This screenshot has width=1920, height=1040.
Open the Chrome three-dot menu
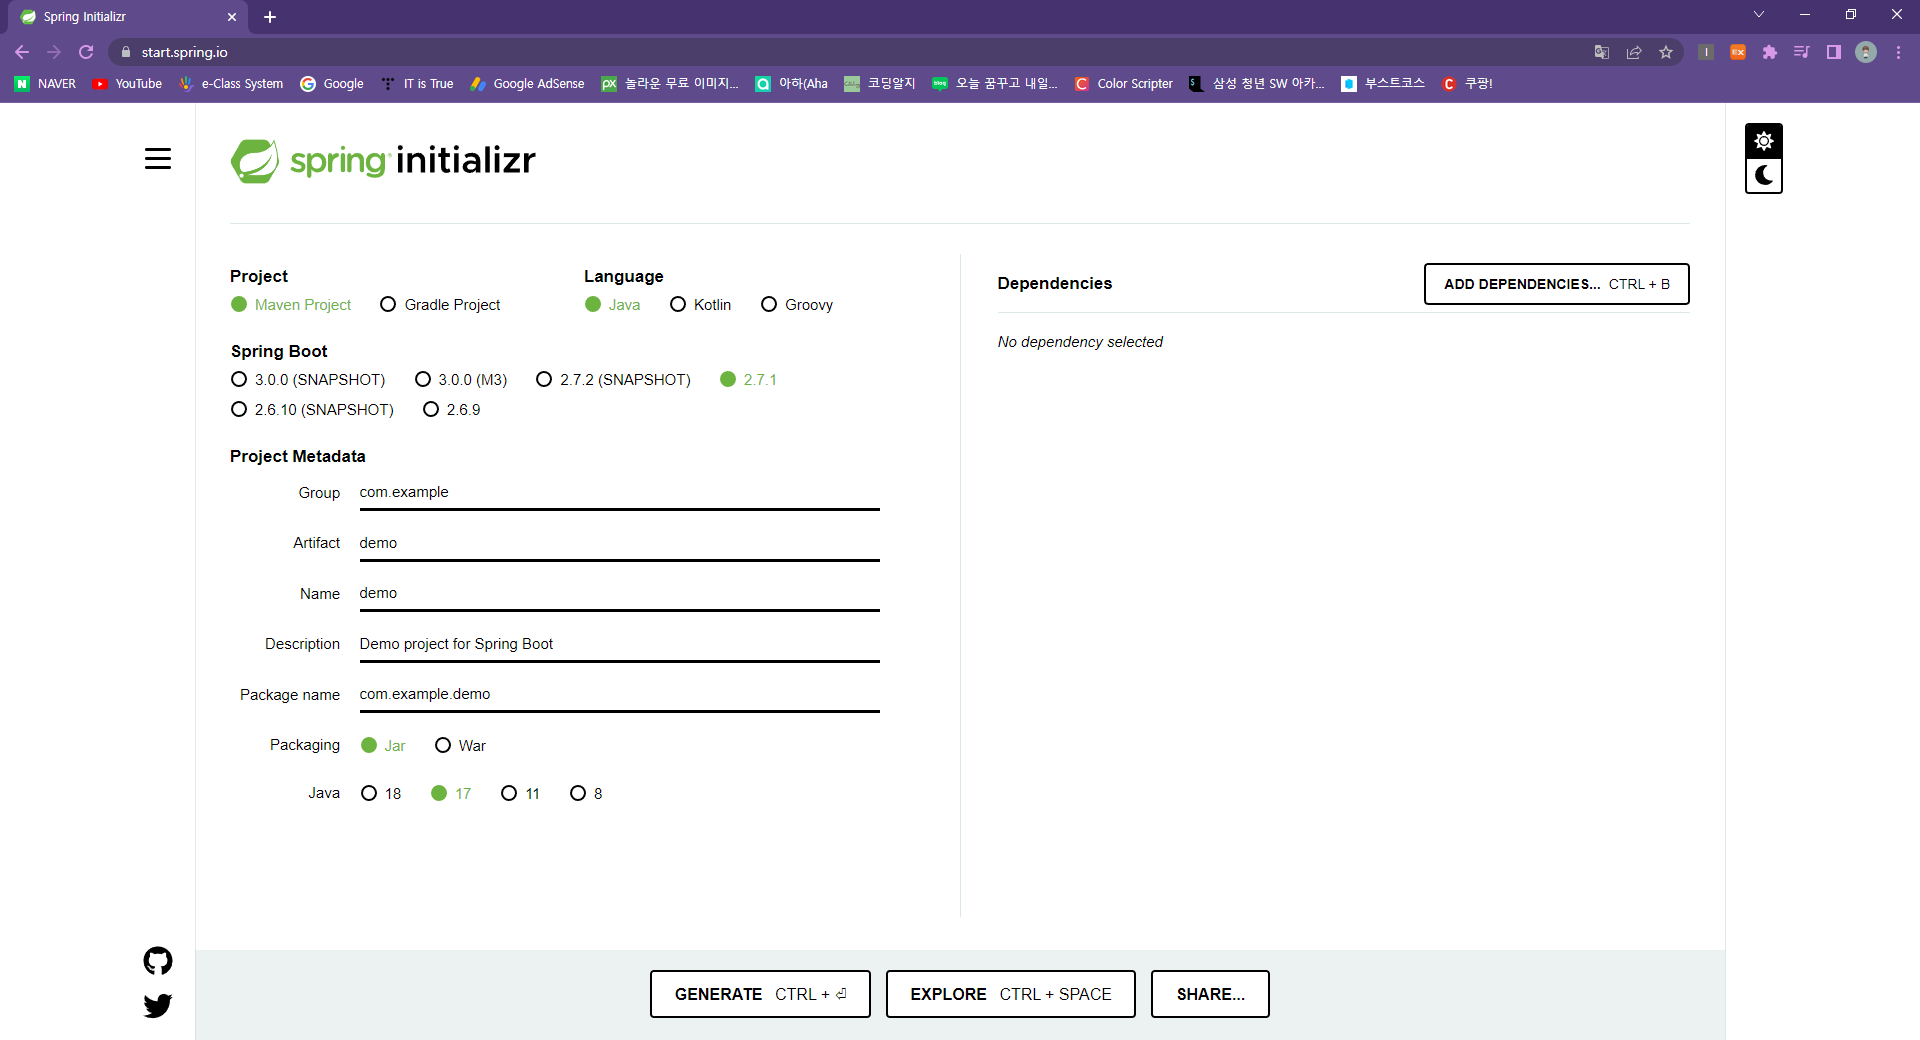pos(1898,52)
